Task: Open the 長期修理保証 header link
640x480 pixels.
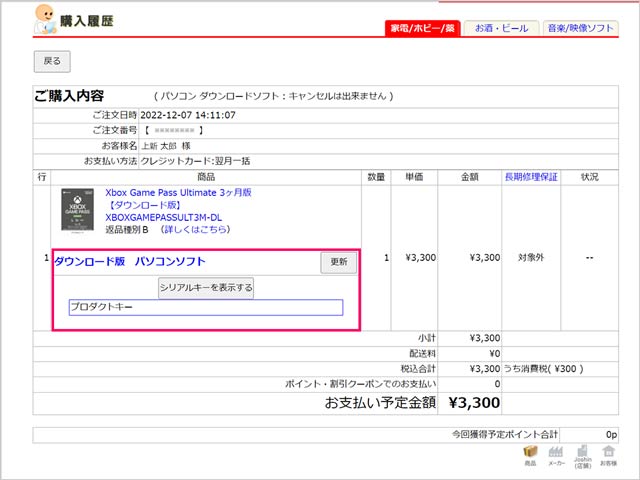Action: pos(531,177)
